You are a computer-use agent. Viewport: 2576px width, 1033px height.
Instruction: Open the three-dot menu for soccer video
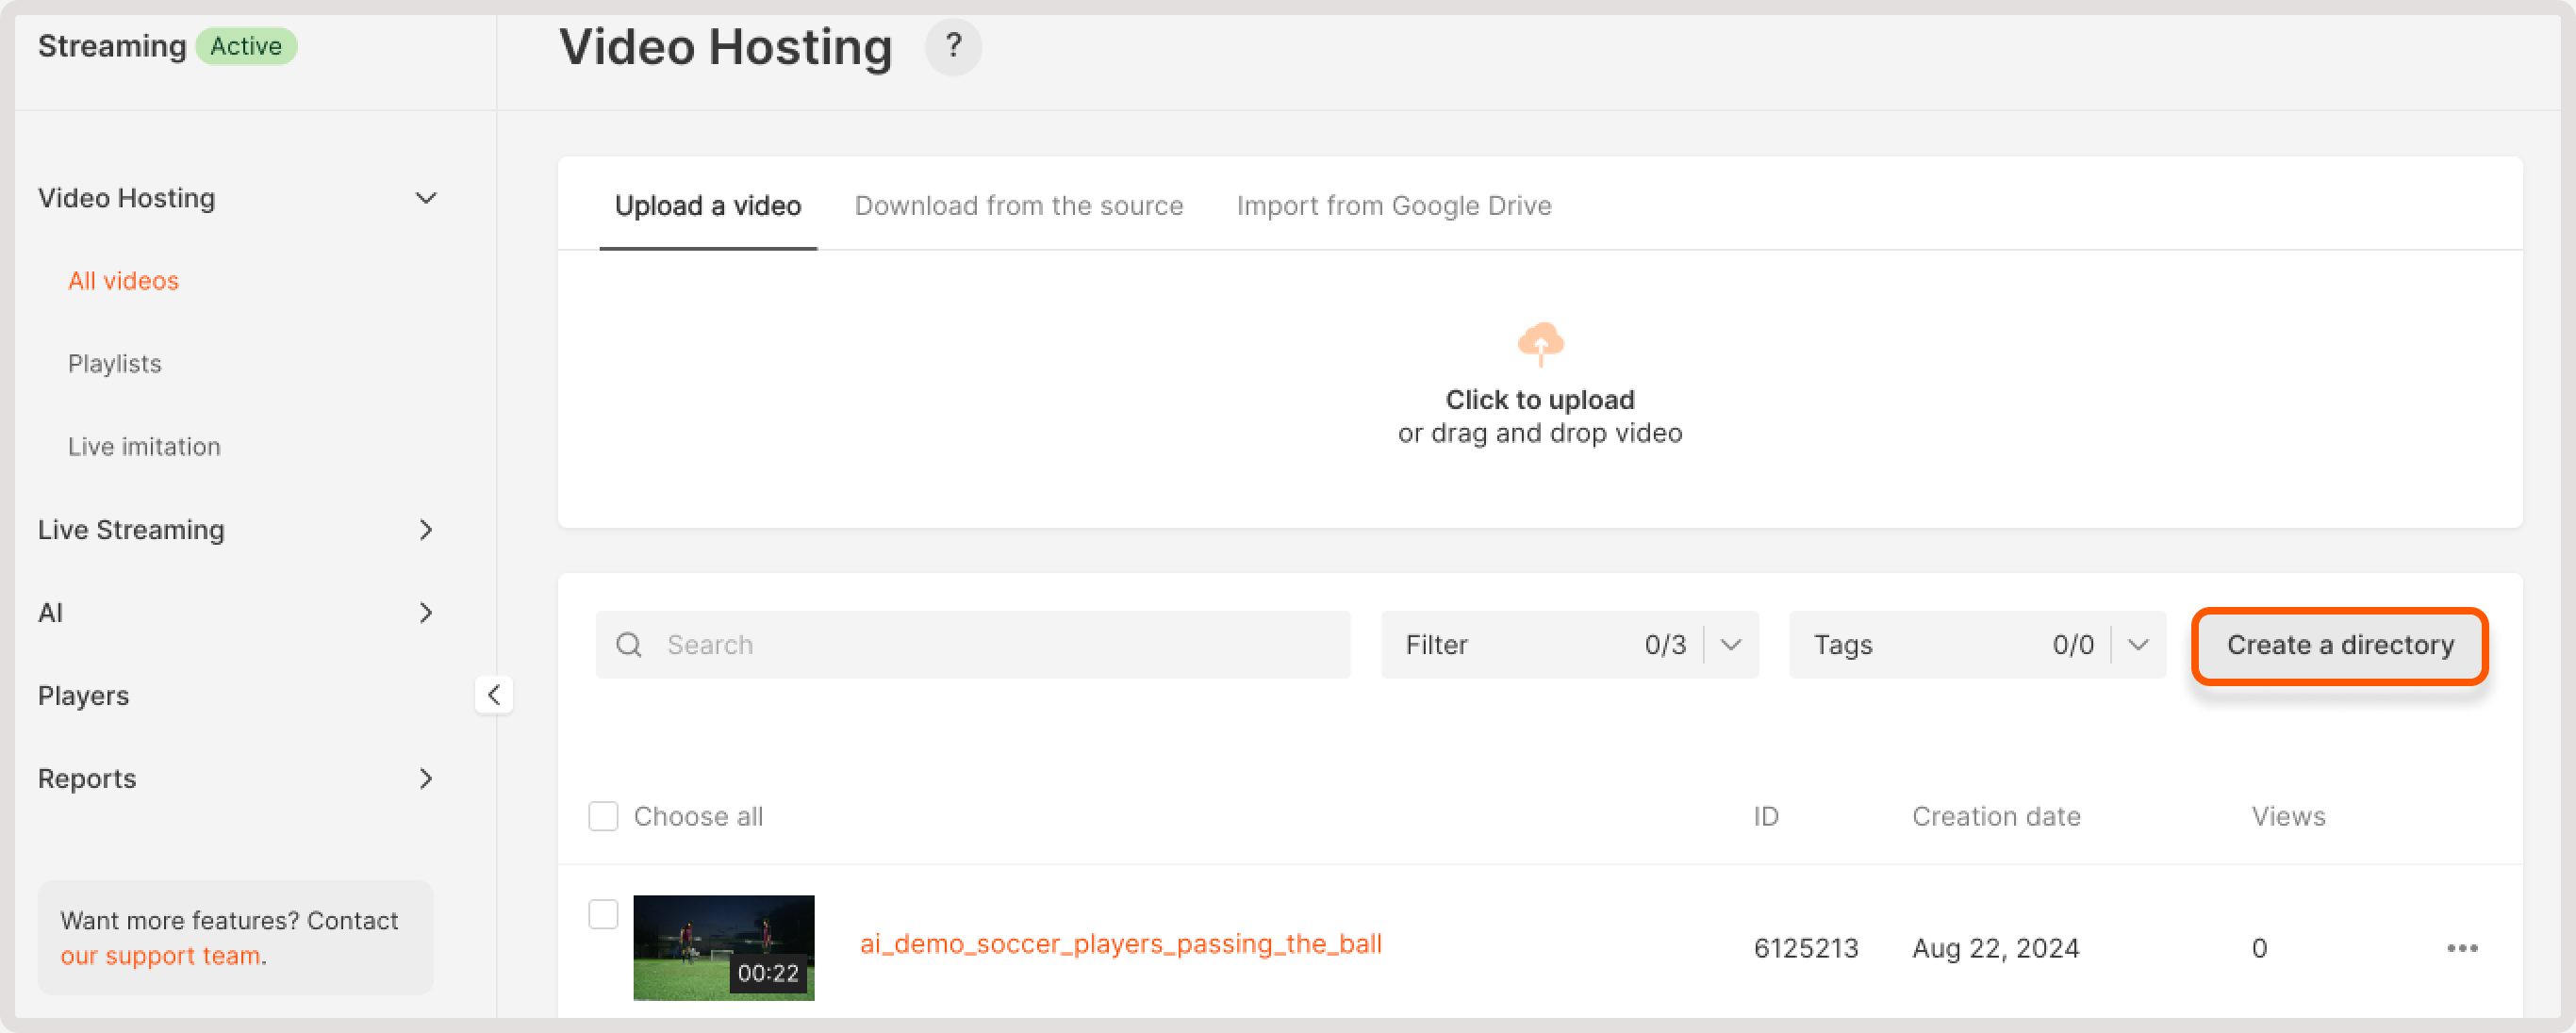tap(2461, 947)
